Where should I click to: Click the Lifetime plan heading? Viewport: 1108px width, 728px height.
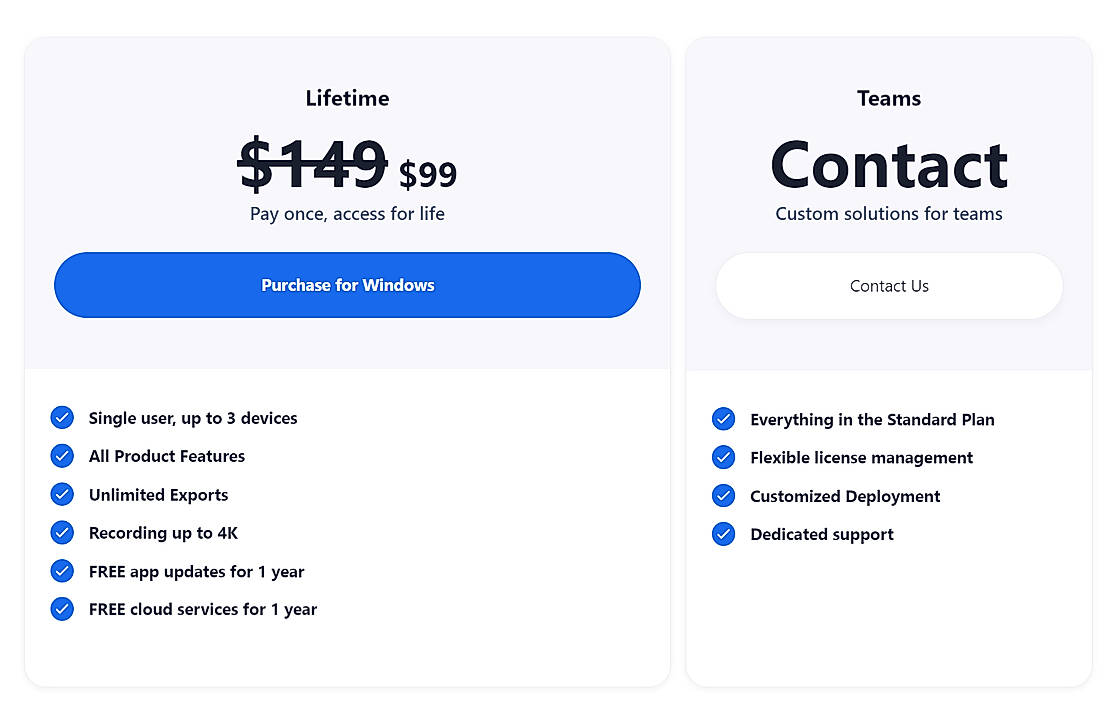(x=347, y=98)
